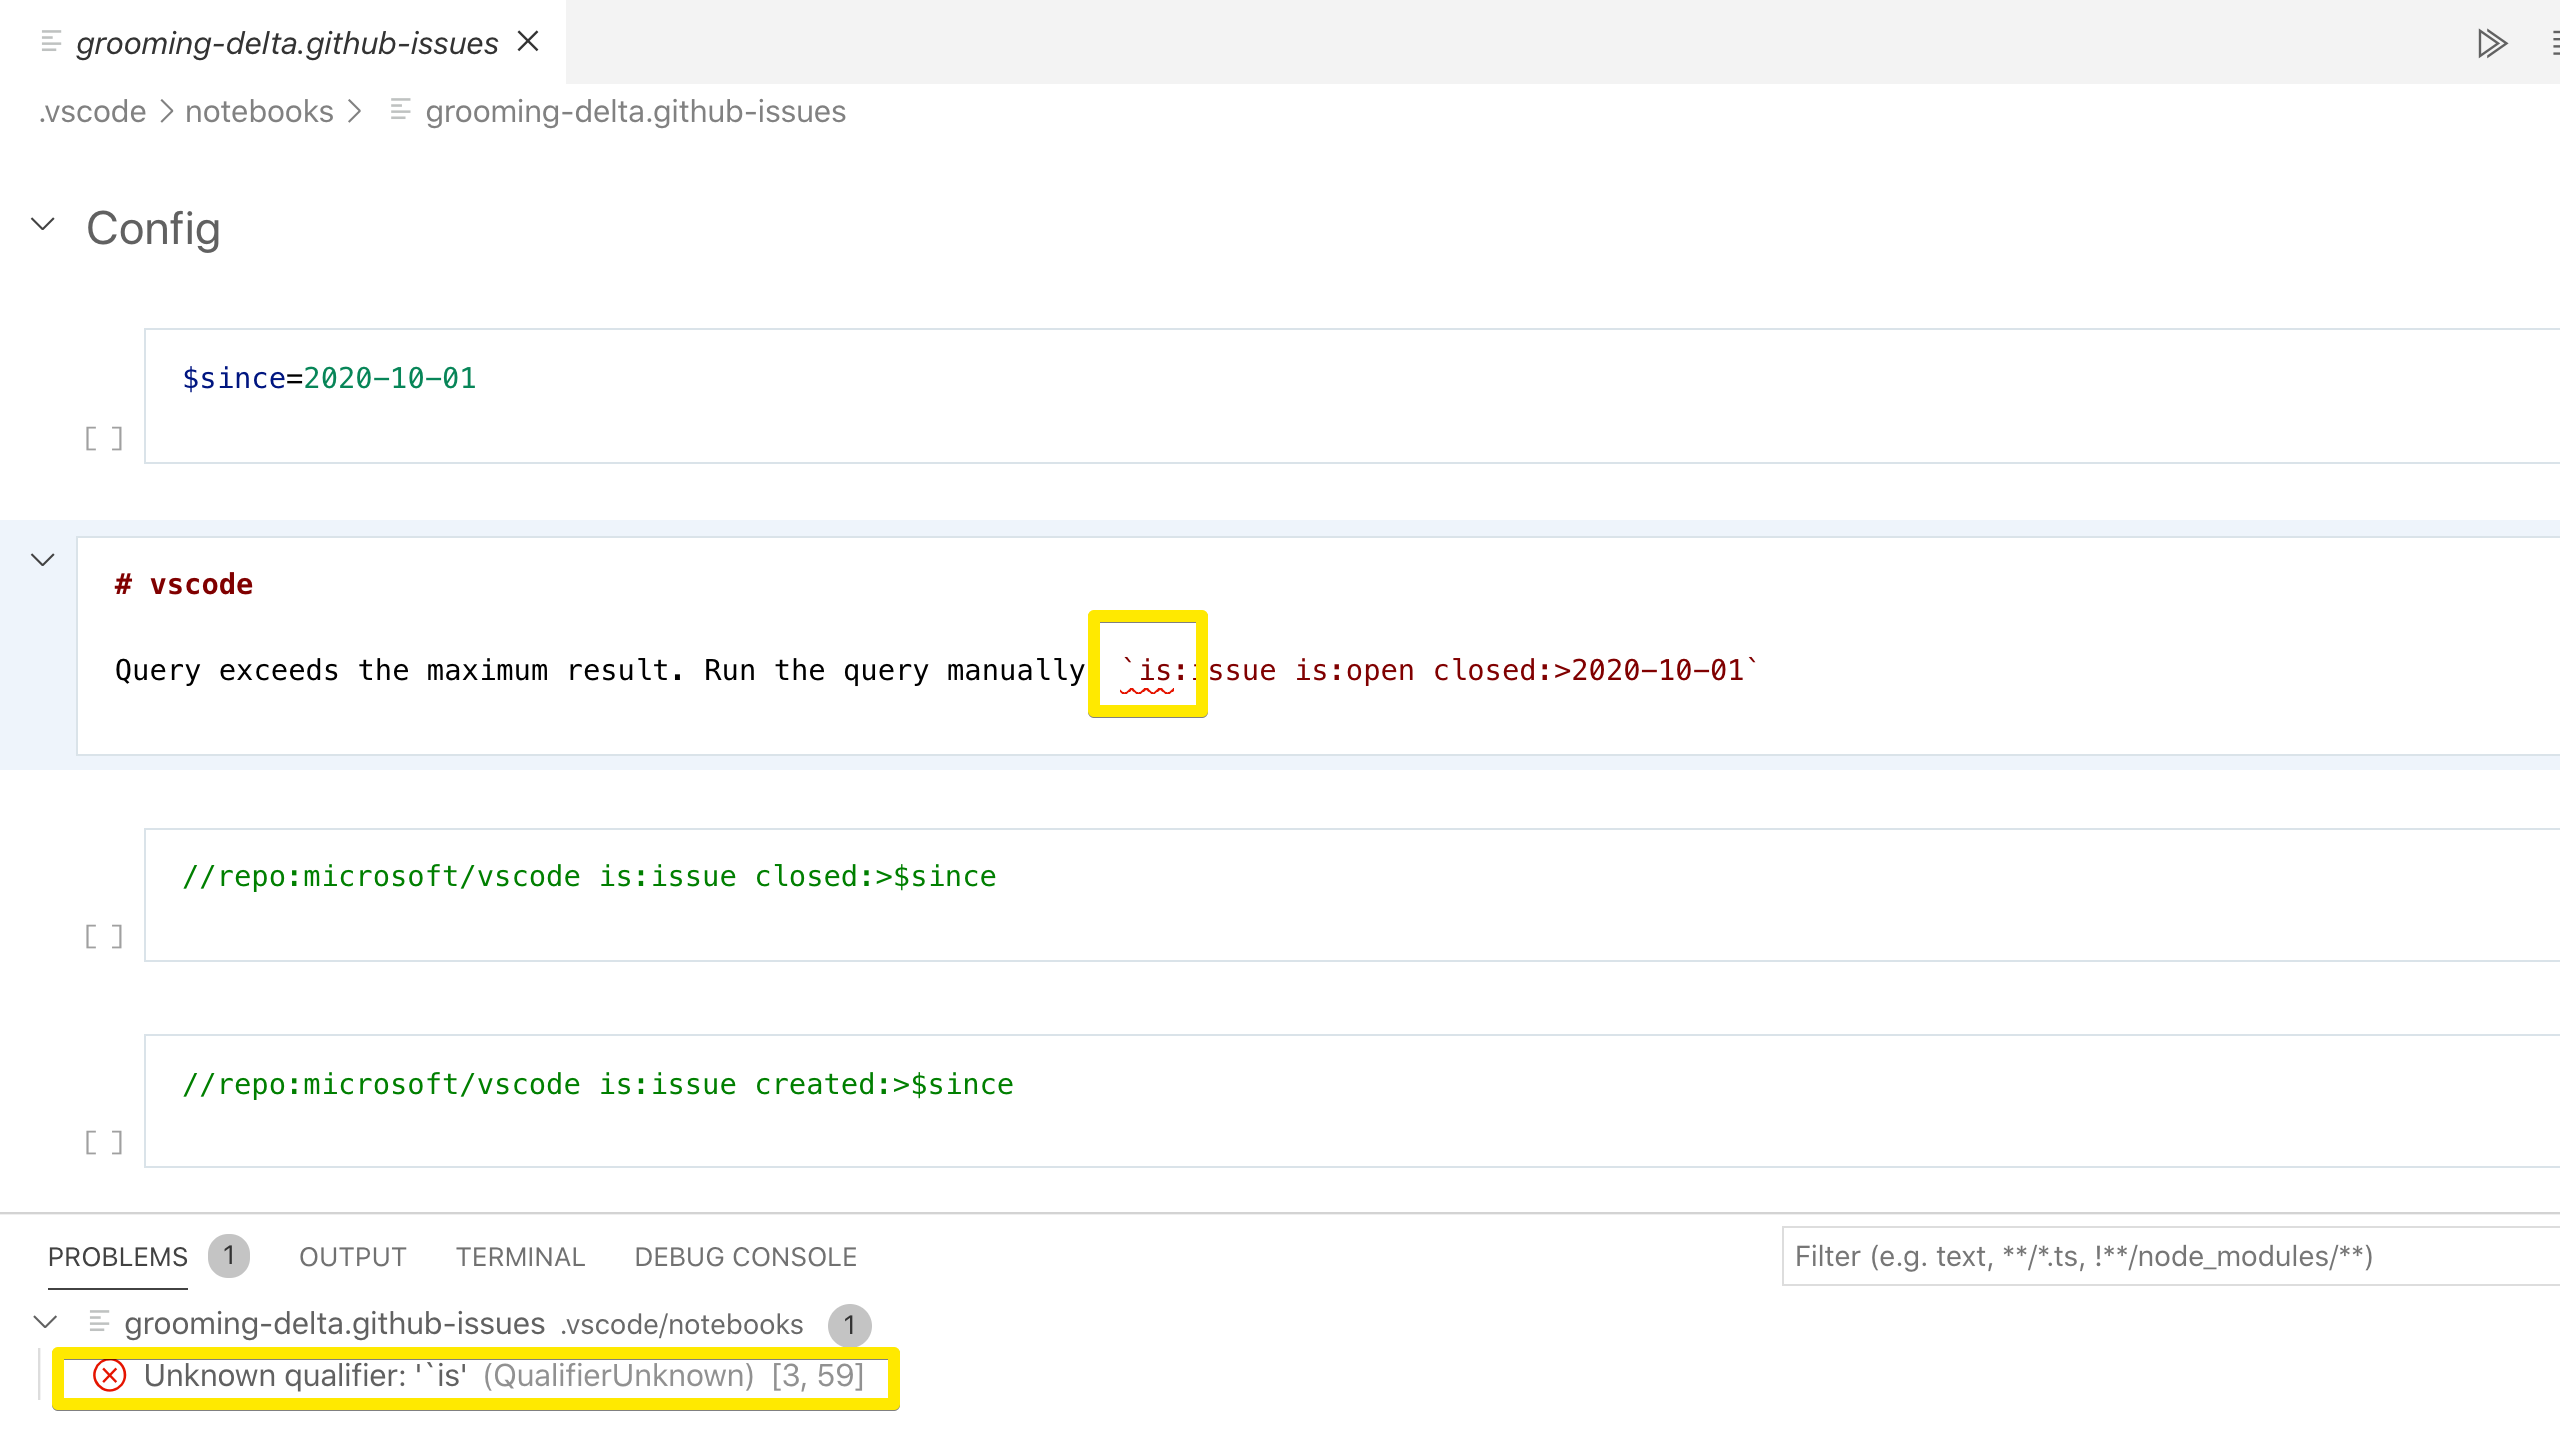Image resolution: width=2560 pixels, height=1434 pixels.
Task: Click the error icon next to Unknown qualifier
Action: 111,1375
